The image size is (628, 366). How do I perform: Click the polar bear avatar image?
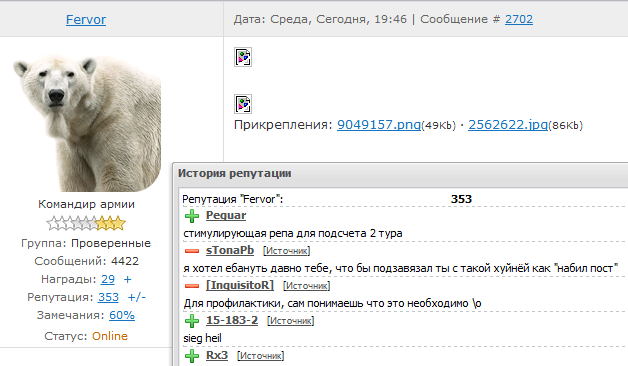(x=87, y=123)
